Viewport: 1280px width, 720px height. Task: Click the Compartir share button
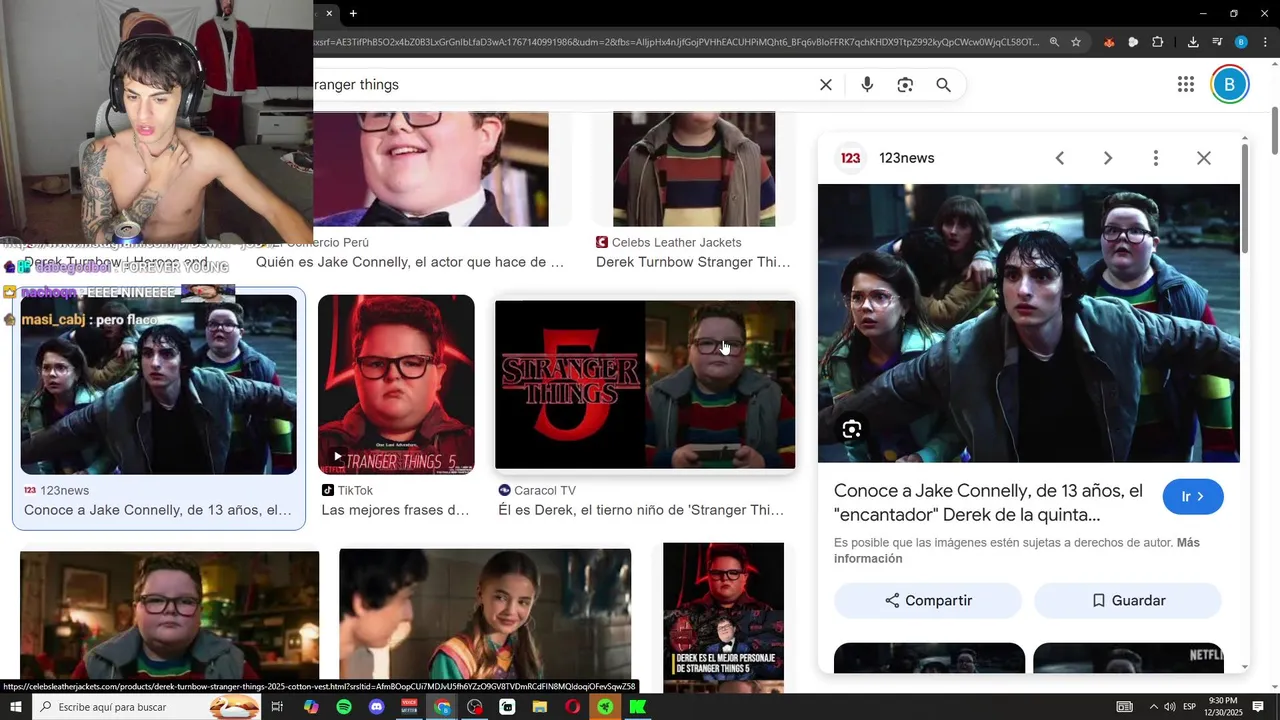click(x=928, y=601)
